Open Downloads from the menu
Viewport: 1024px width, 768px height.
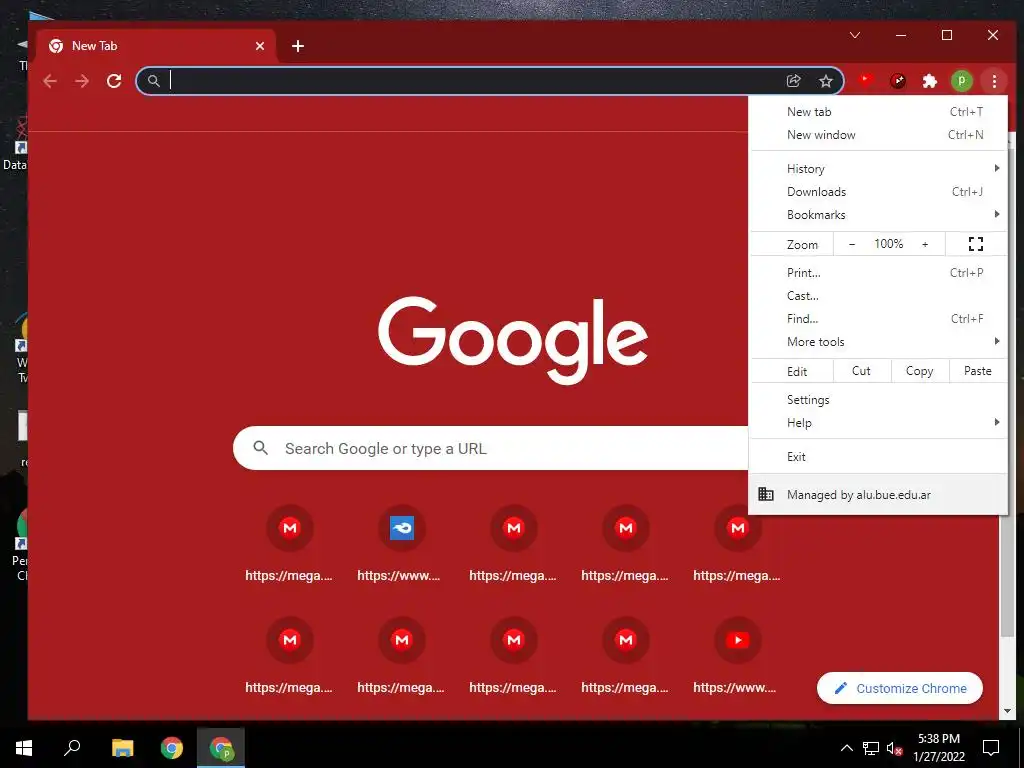(878, 191)
